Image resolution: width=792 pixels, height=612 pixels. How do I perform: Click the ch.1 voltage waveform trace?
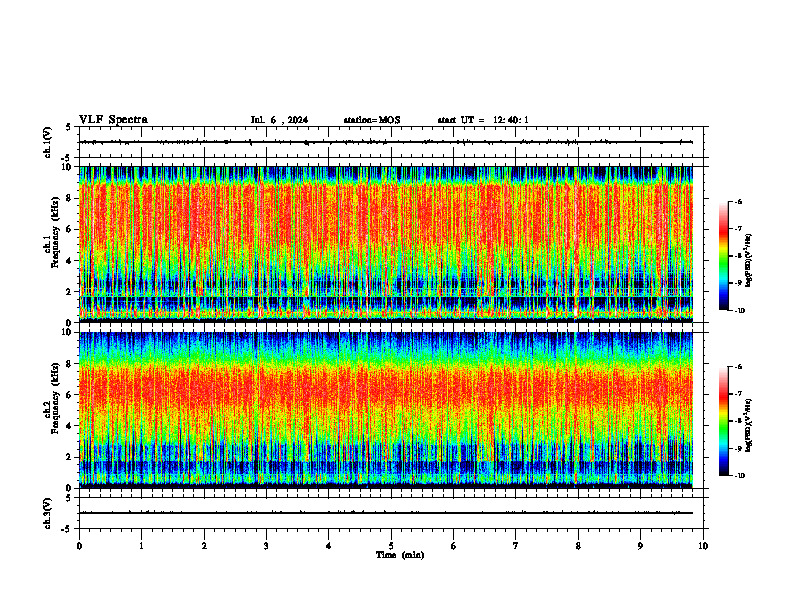click(386, 142)
